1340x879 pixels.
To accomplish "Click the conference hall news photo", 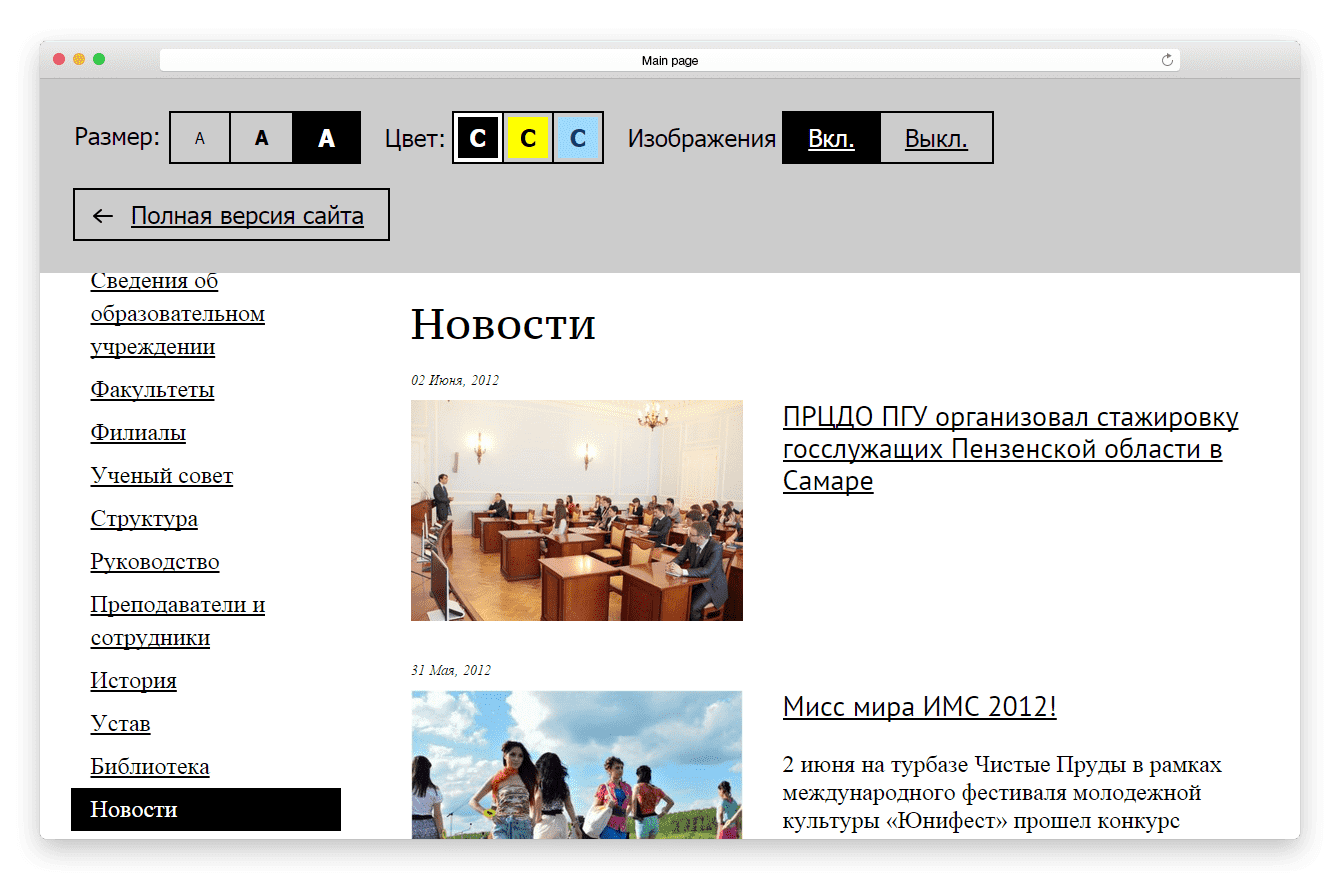I will [577, 511].
